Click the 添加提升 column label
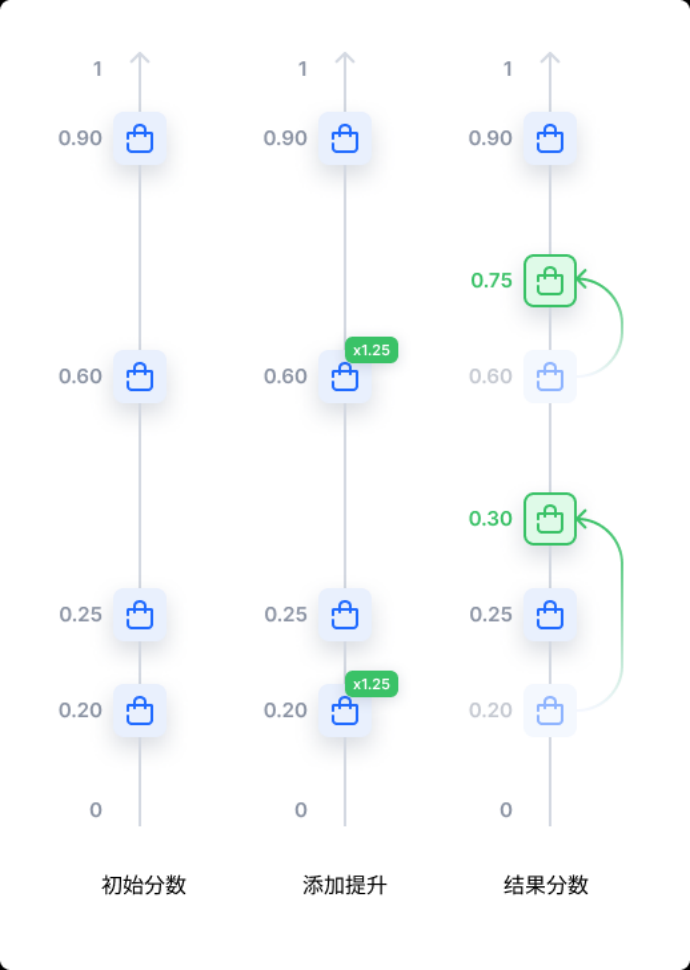The height and width of the screenshot is (970, 690). [x=345, y=885]
